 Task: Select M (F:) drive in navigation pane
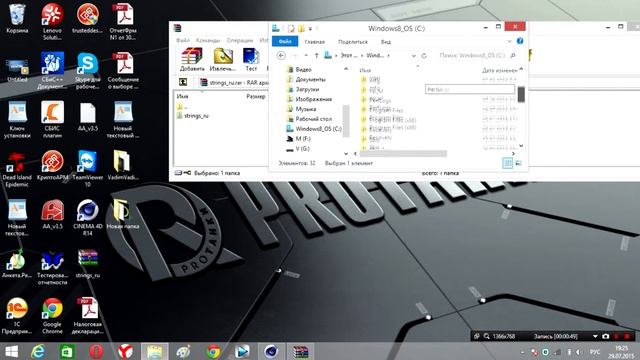tap(298, 139)
